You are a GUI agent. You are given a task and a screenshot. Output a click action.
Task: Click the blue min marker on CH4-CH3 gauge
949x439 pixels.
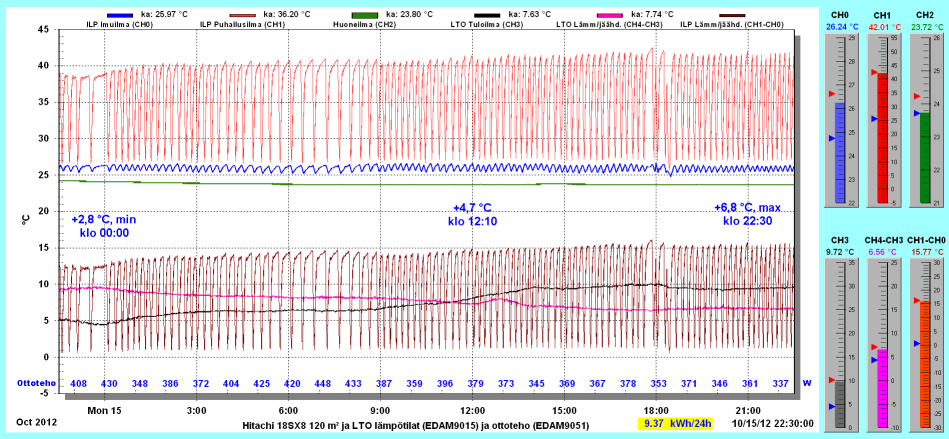point(874,360)
